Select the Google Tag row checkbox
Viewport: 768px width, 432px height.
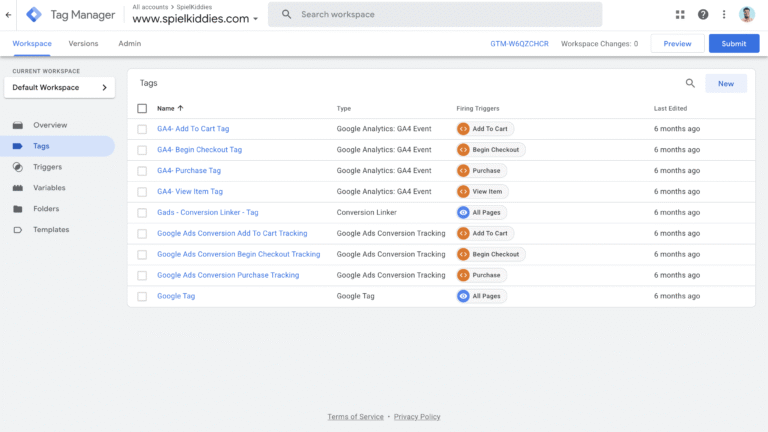click(x=142, y=297)
